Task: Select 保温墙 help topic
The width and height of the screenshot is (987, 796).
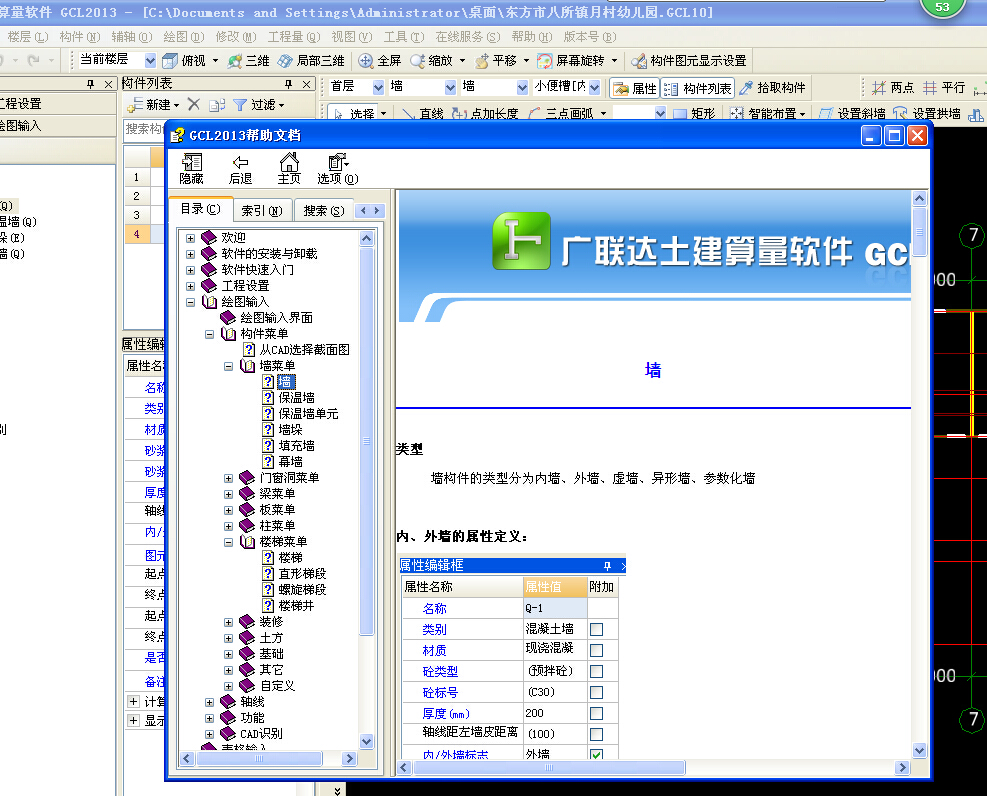Action: click(296, 398)
